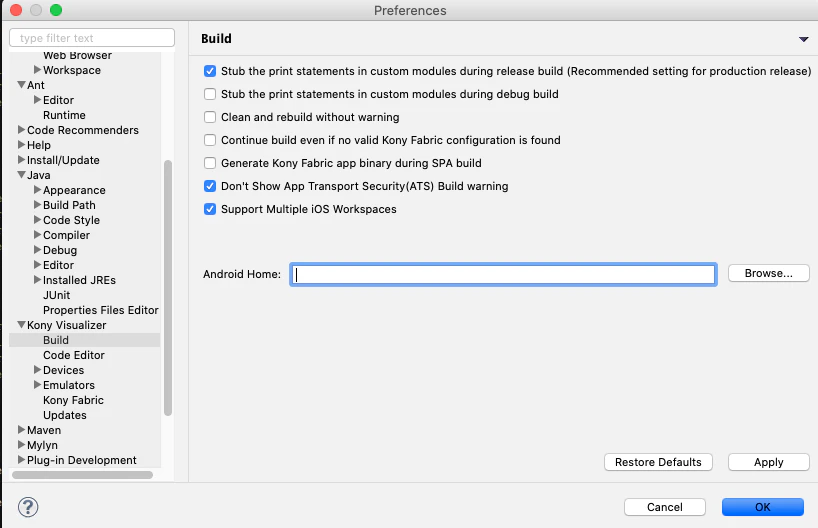Open the help question mark icon
Screen dimensions: 818x528
pos(28,507)
